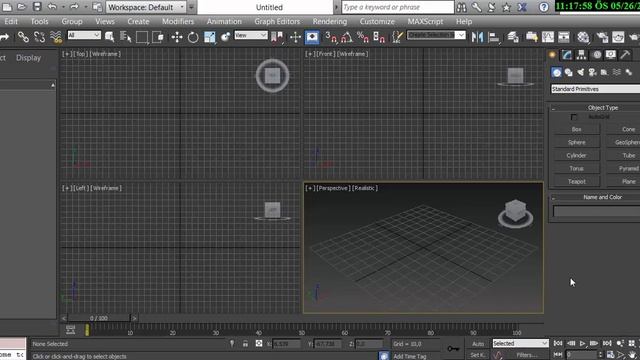Screen dimensions: 640x360
Task: Click the Help question mark icon
Action: pos(543,7)
